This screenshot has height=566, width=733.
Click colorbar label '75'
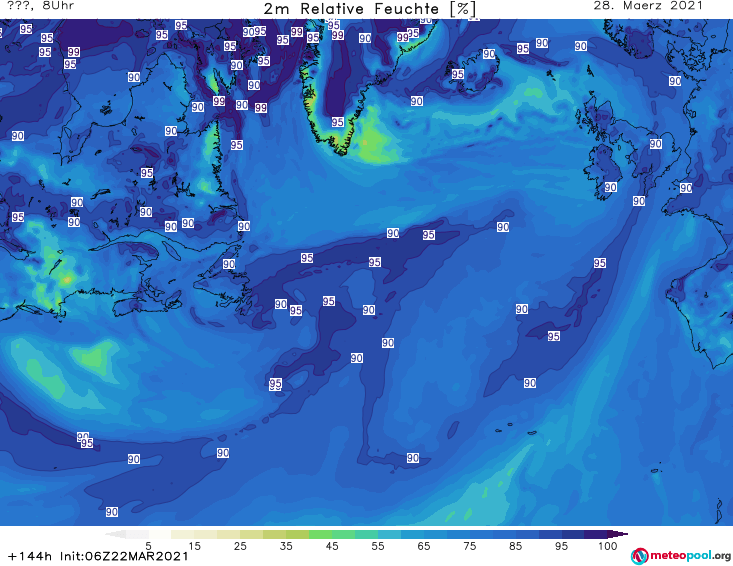coord(469,546)
